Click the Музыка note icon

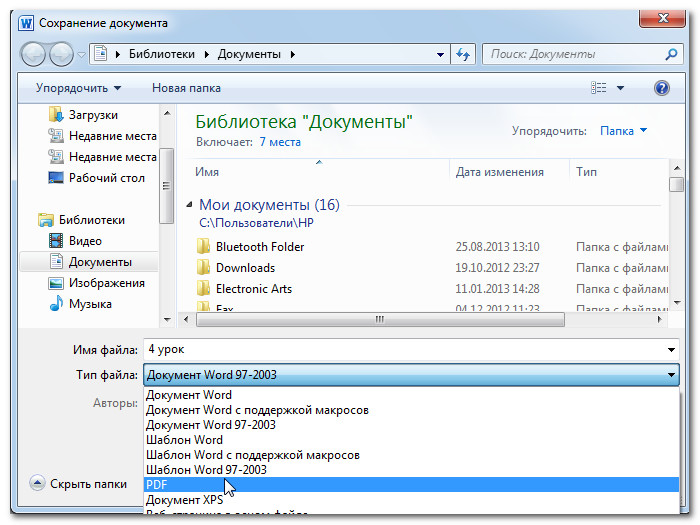(56, 304)
